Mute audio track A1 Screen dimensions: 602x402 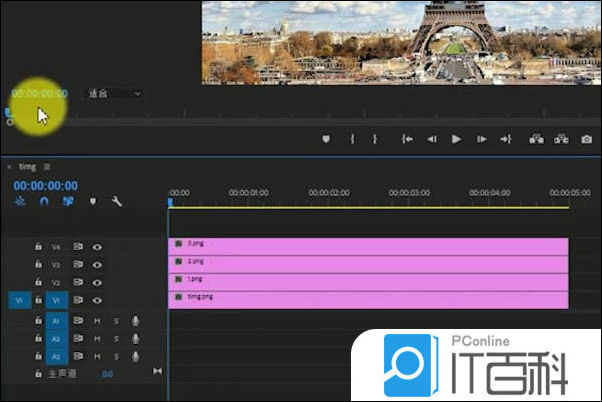98,321
